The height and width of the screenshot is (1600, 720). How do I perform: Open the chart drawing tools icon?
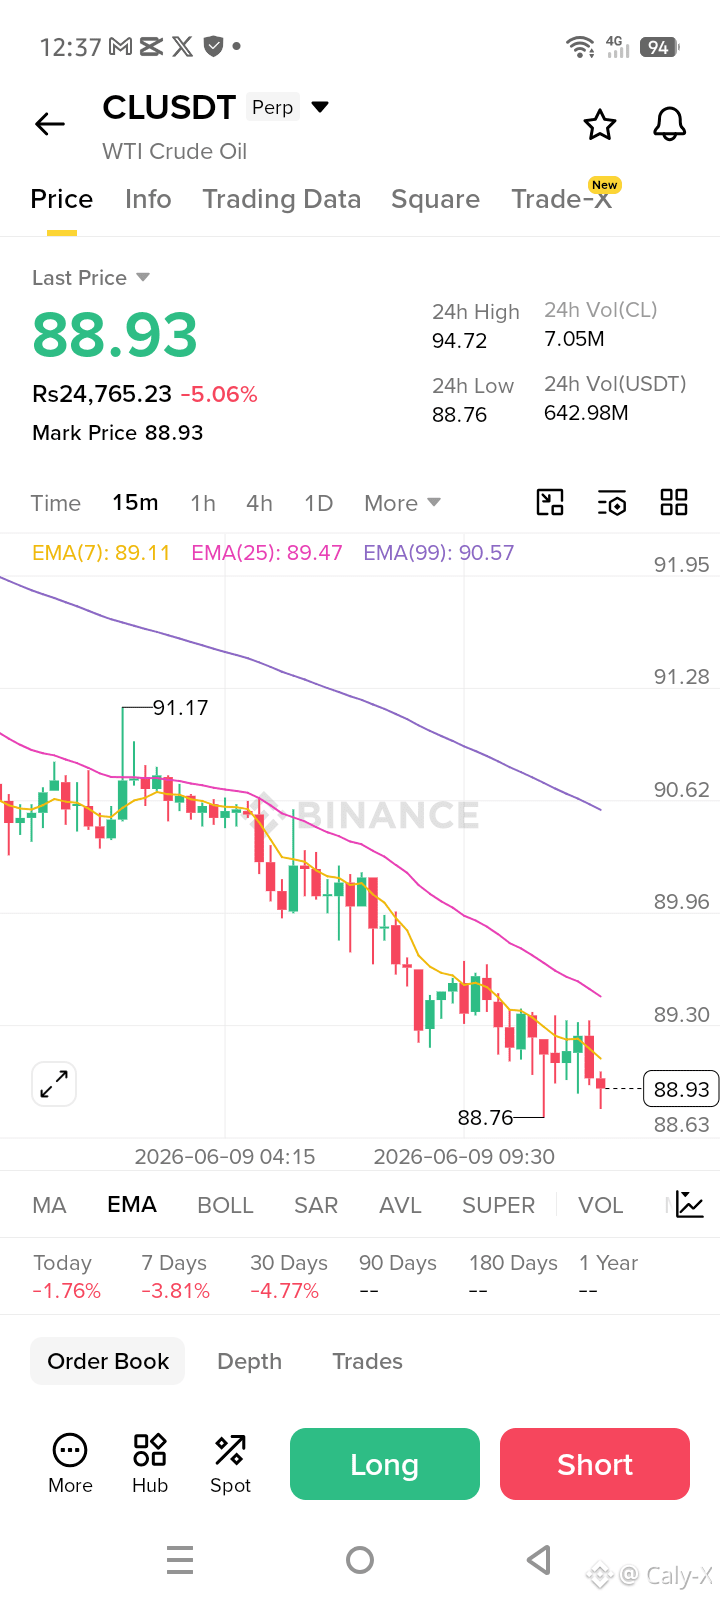[550, 502]
